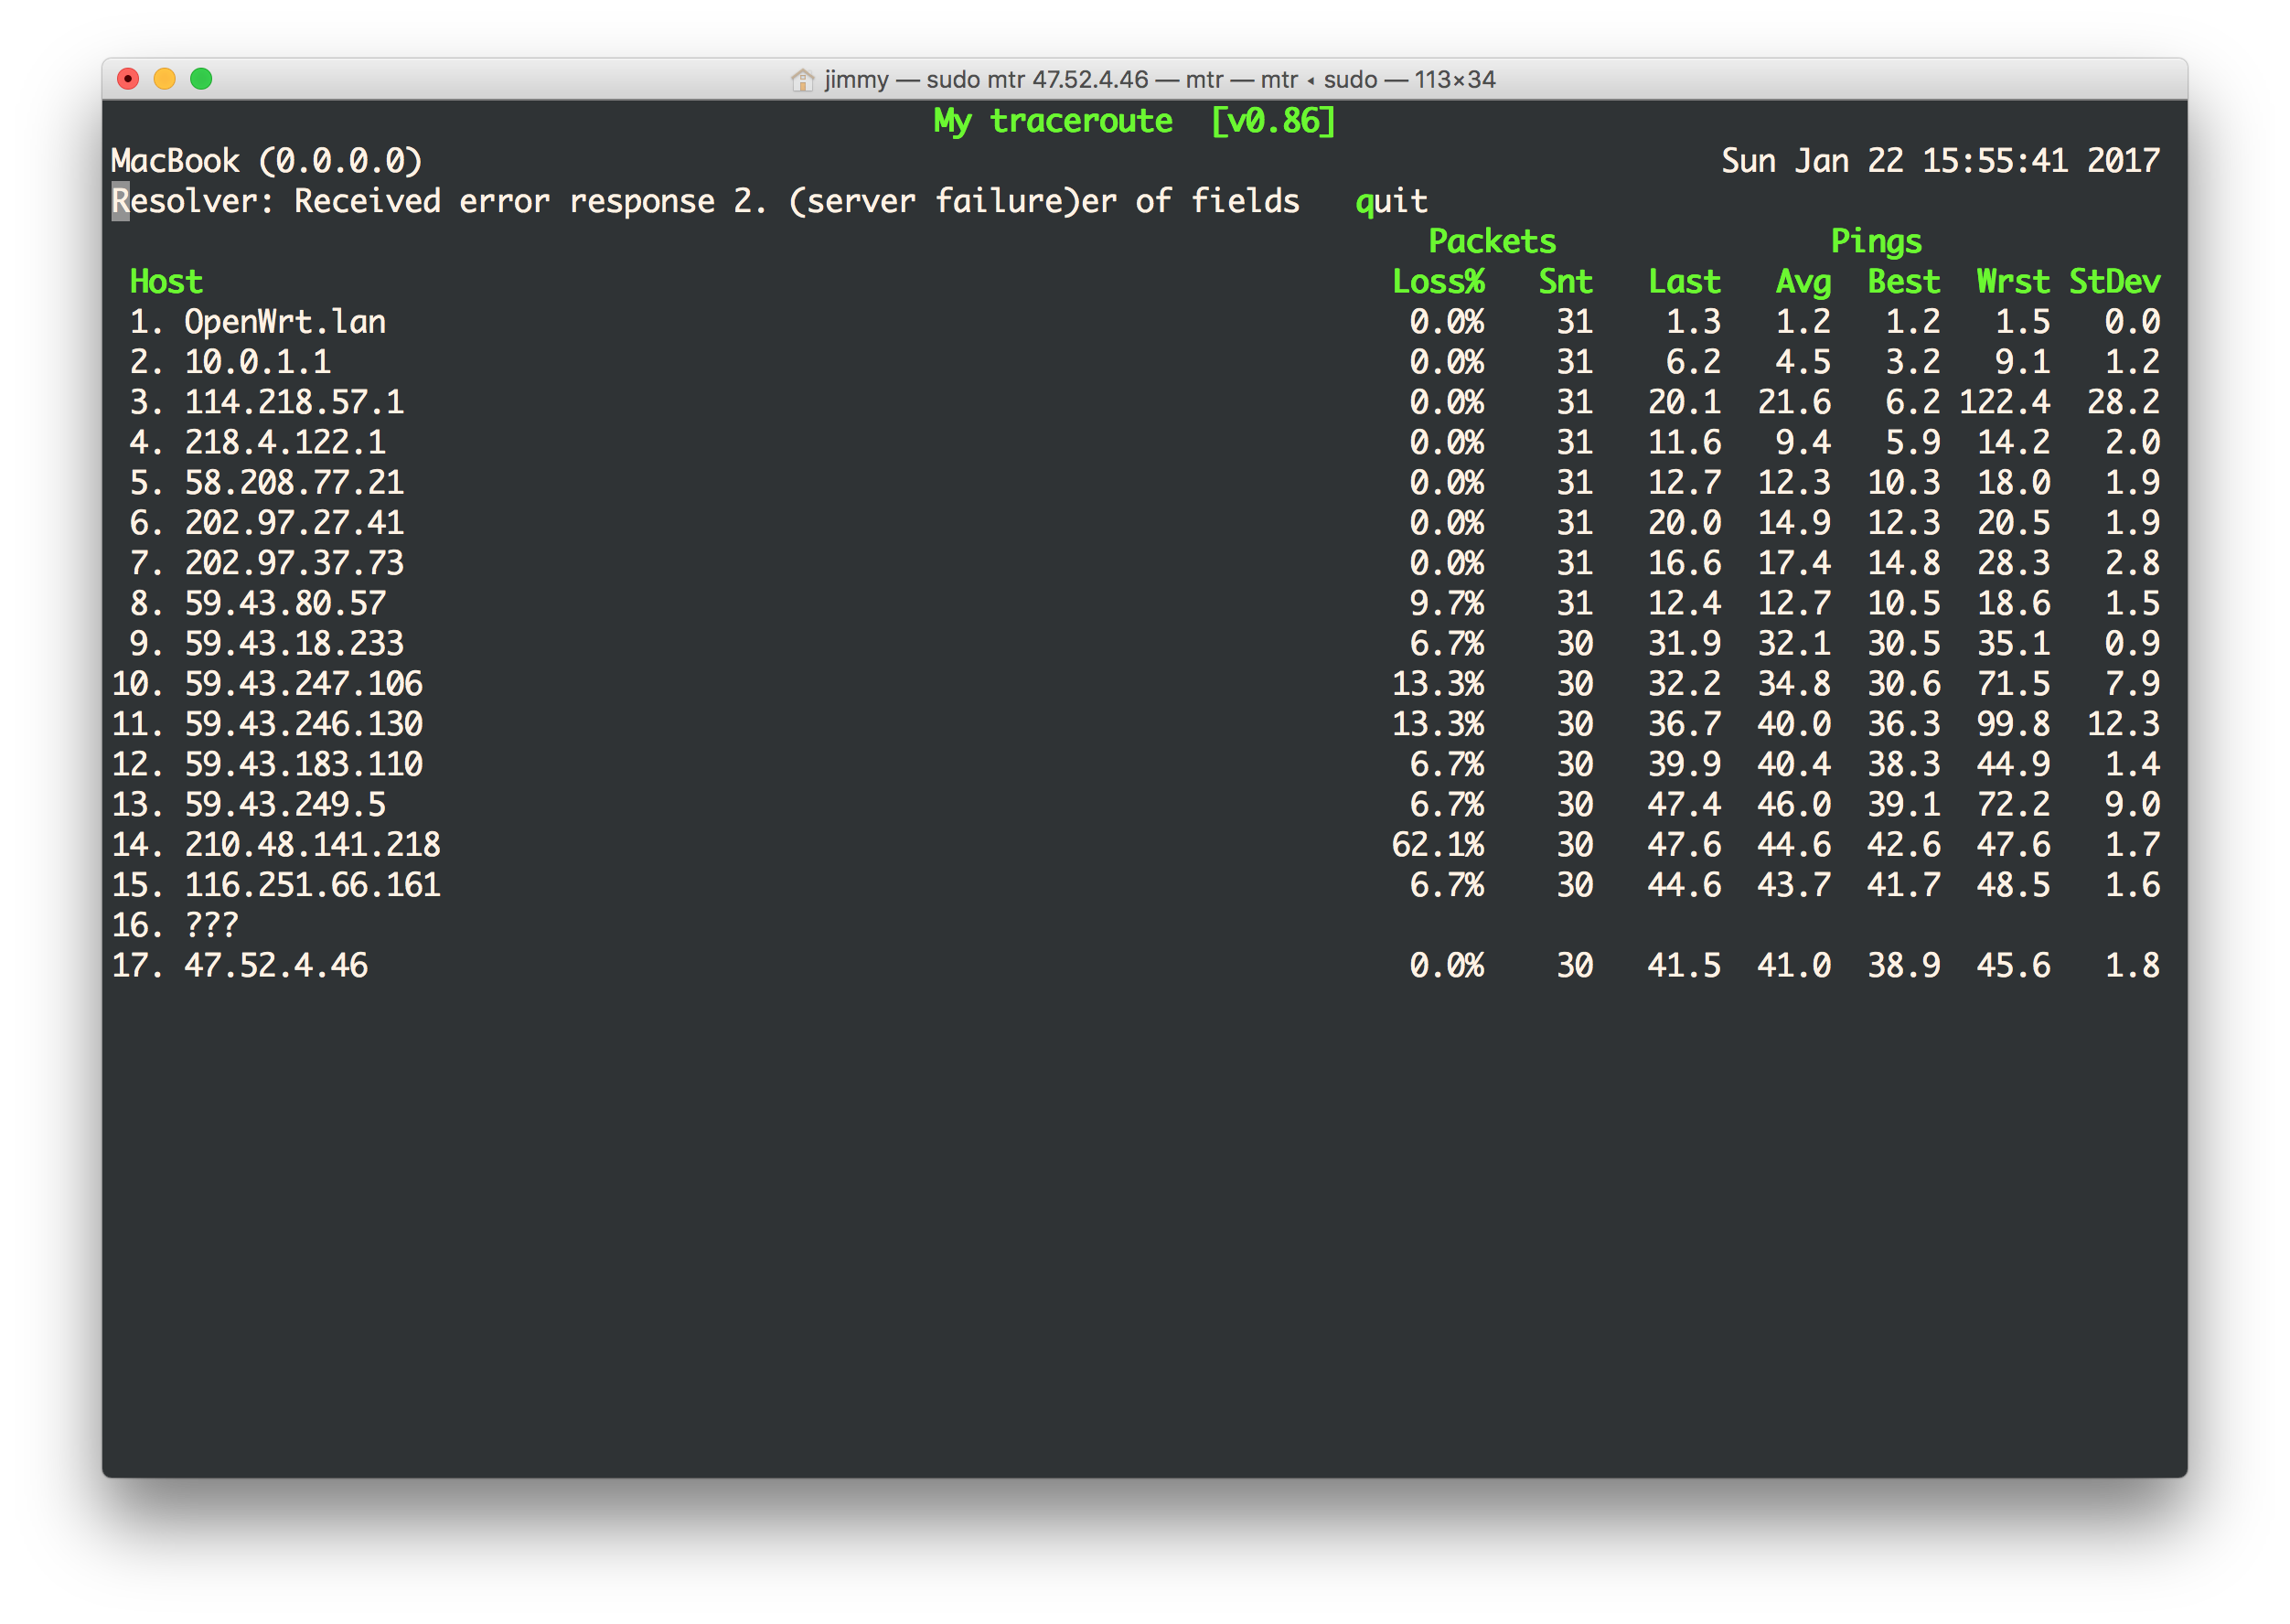
Task: Click the 'Host' column header
Action: click(166, 282)
